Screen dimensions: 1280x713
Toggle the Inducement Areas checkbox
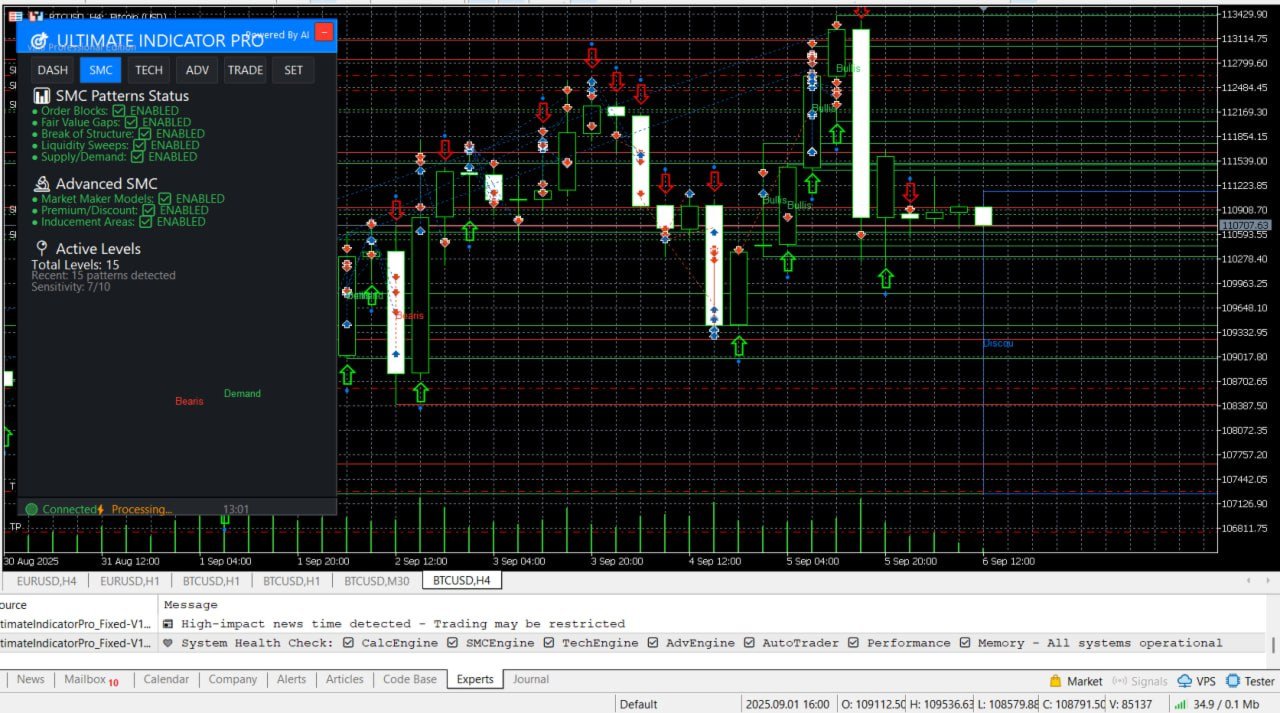146,222
